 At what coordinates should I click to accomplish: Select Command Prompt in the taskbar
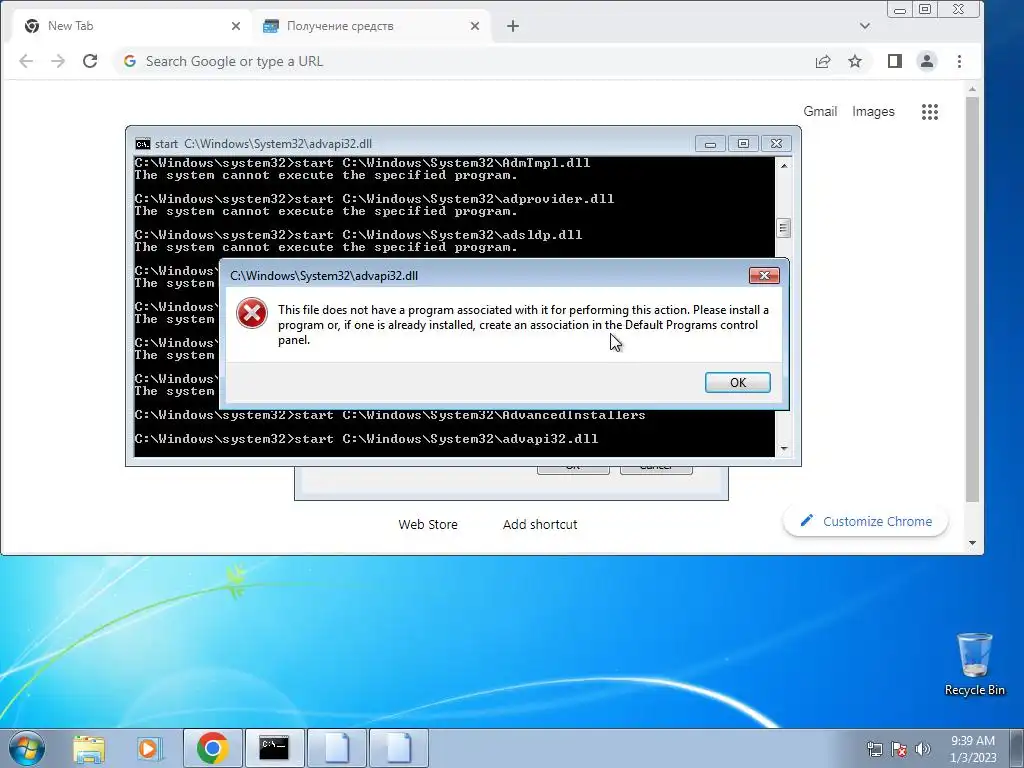tap(274, 748)
